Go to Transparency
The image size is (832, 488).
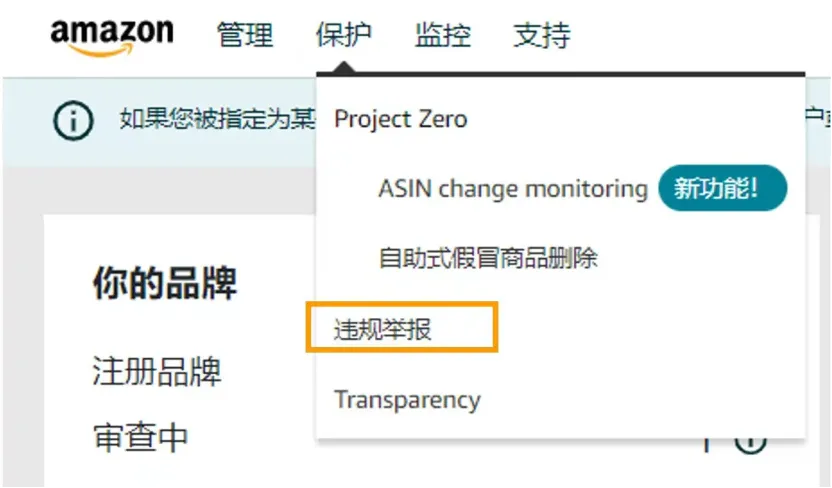tap(407, 400)
